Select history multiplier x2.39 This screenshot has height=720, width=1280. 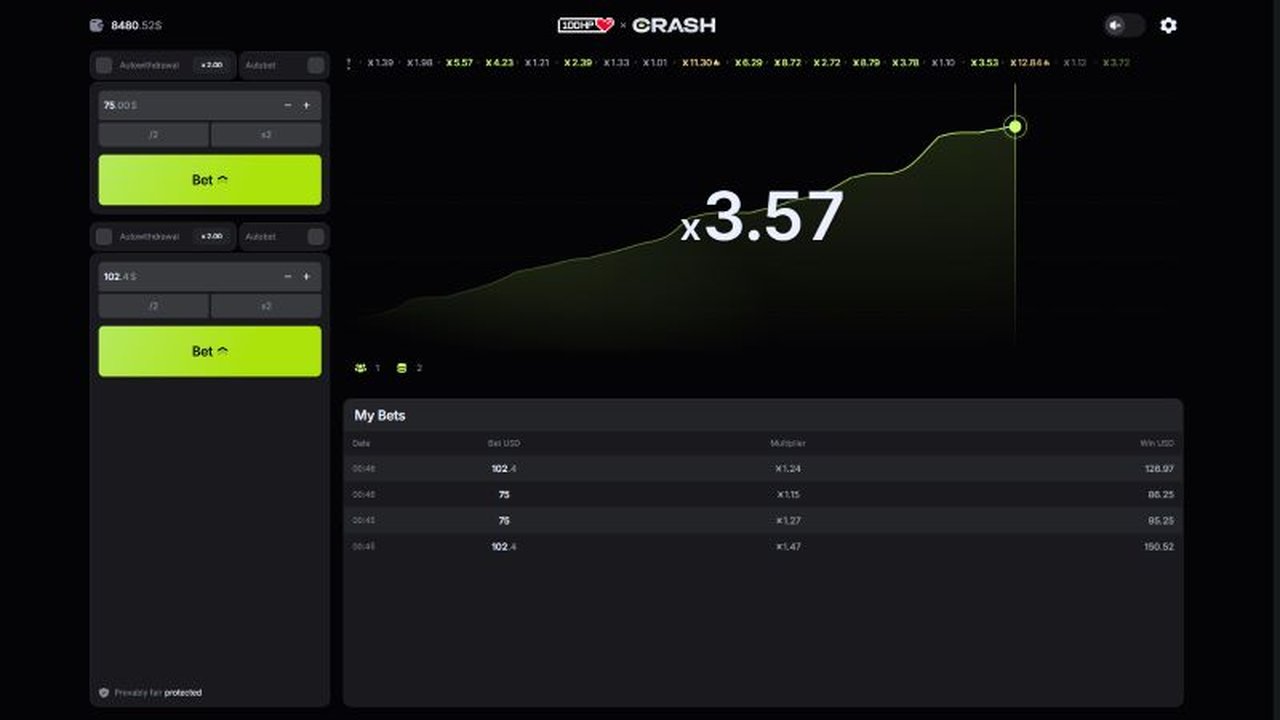point(577,63)
